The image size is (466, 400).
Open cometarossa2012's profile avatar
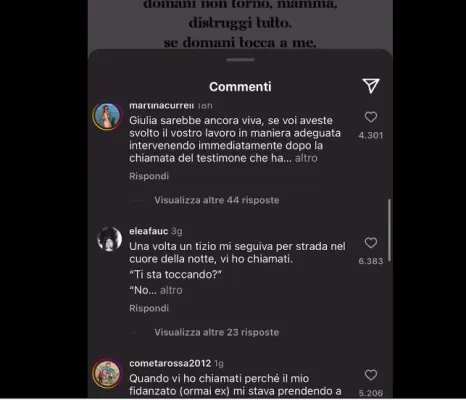coord(107,374)
